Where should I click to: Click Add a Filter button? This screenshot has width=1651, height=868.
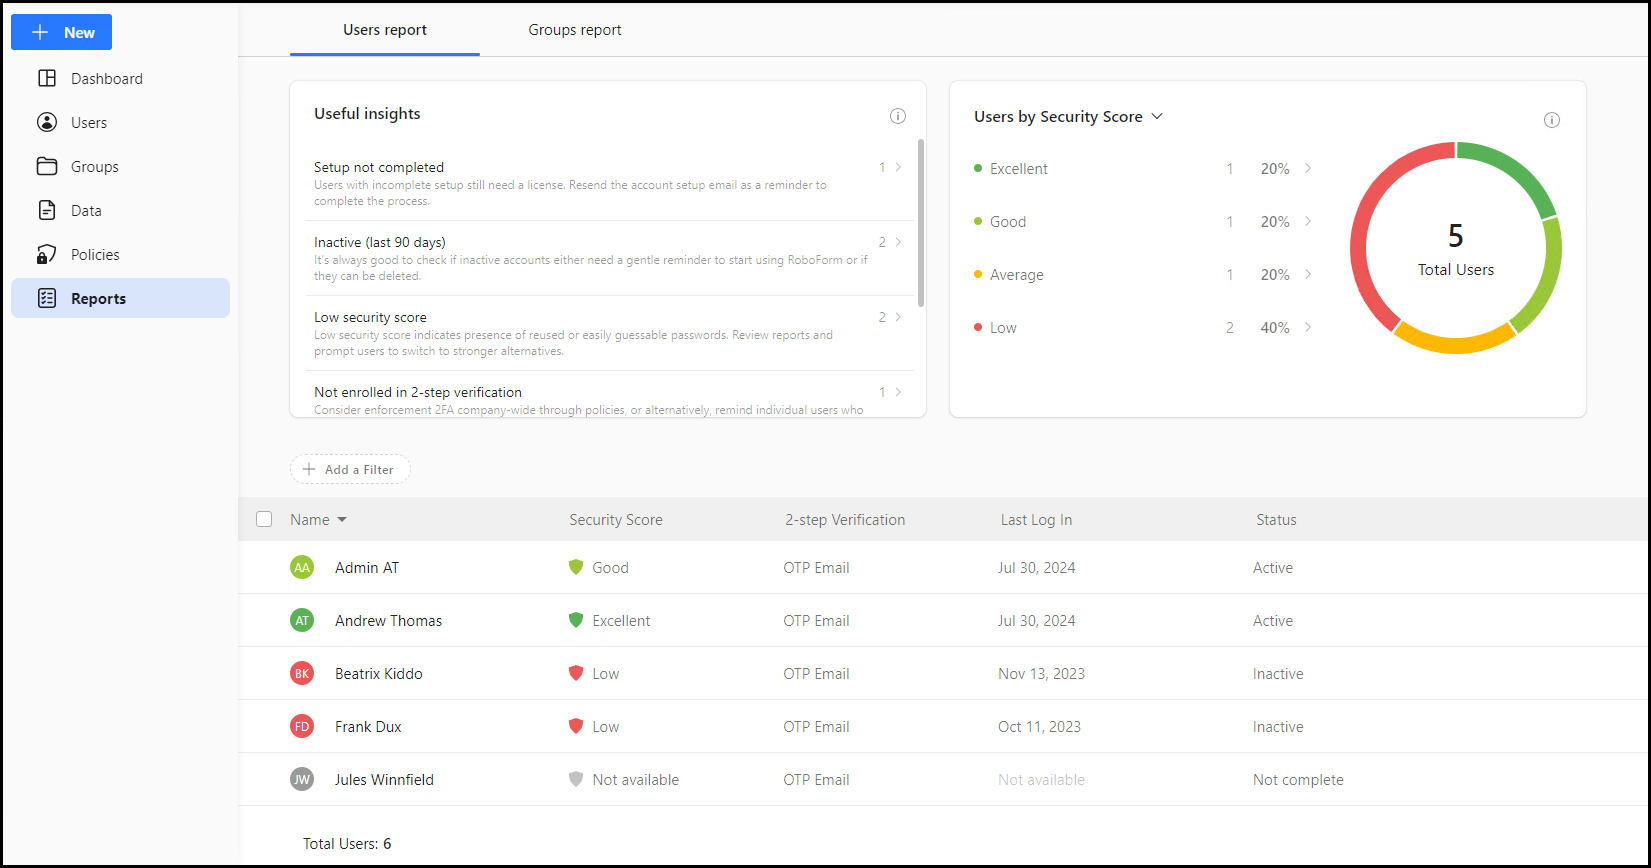[350, 470]
